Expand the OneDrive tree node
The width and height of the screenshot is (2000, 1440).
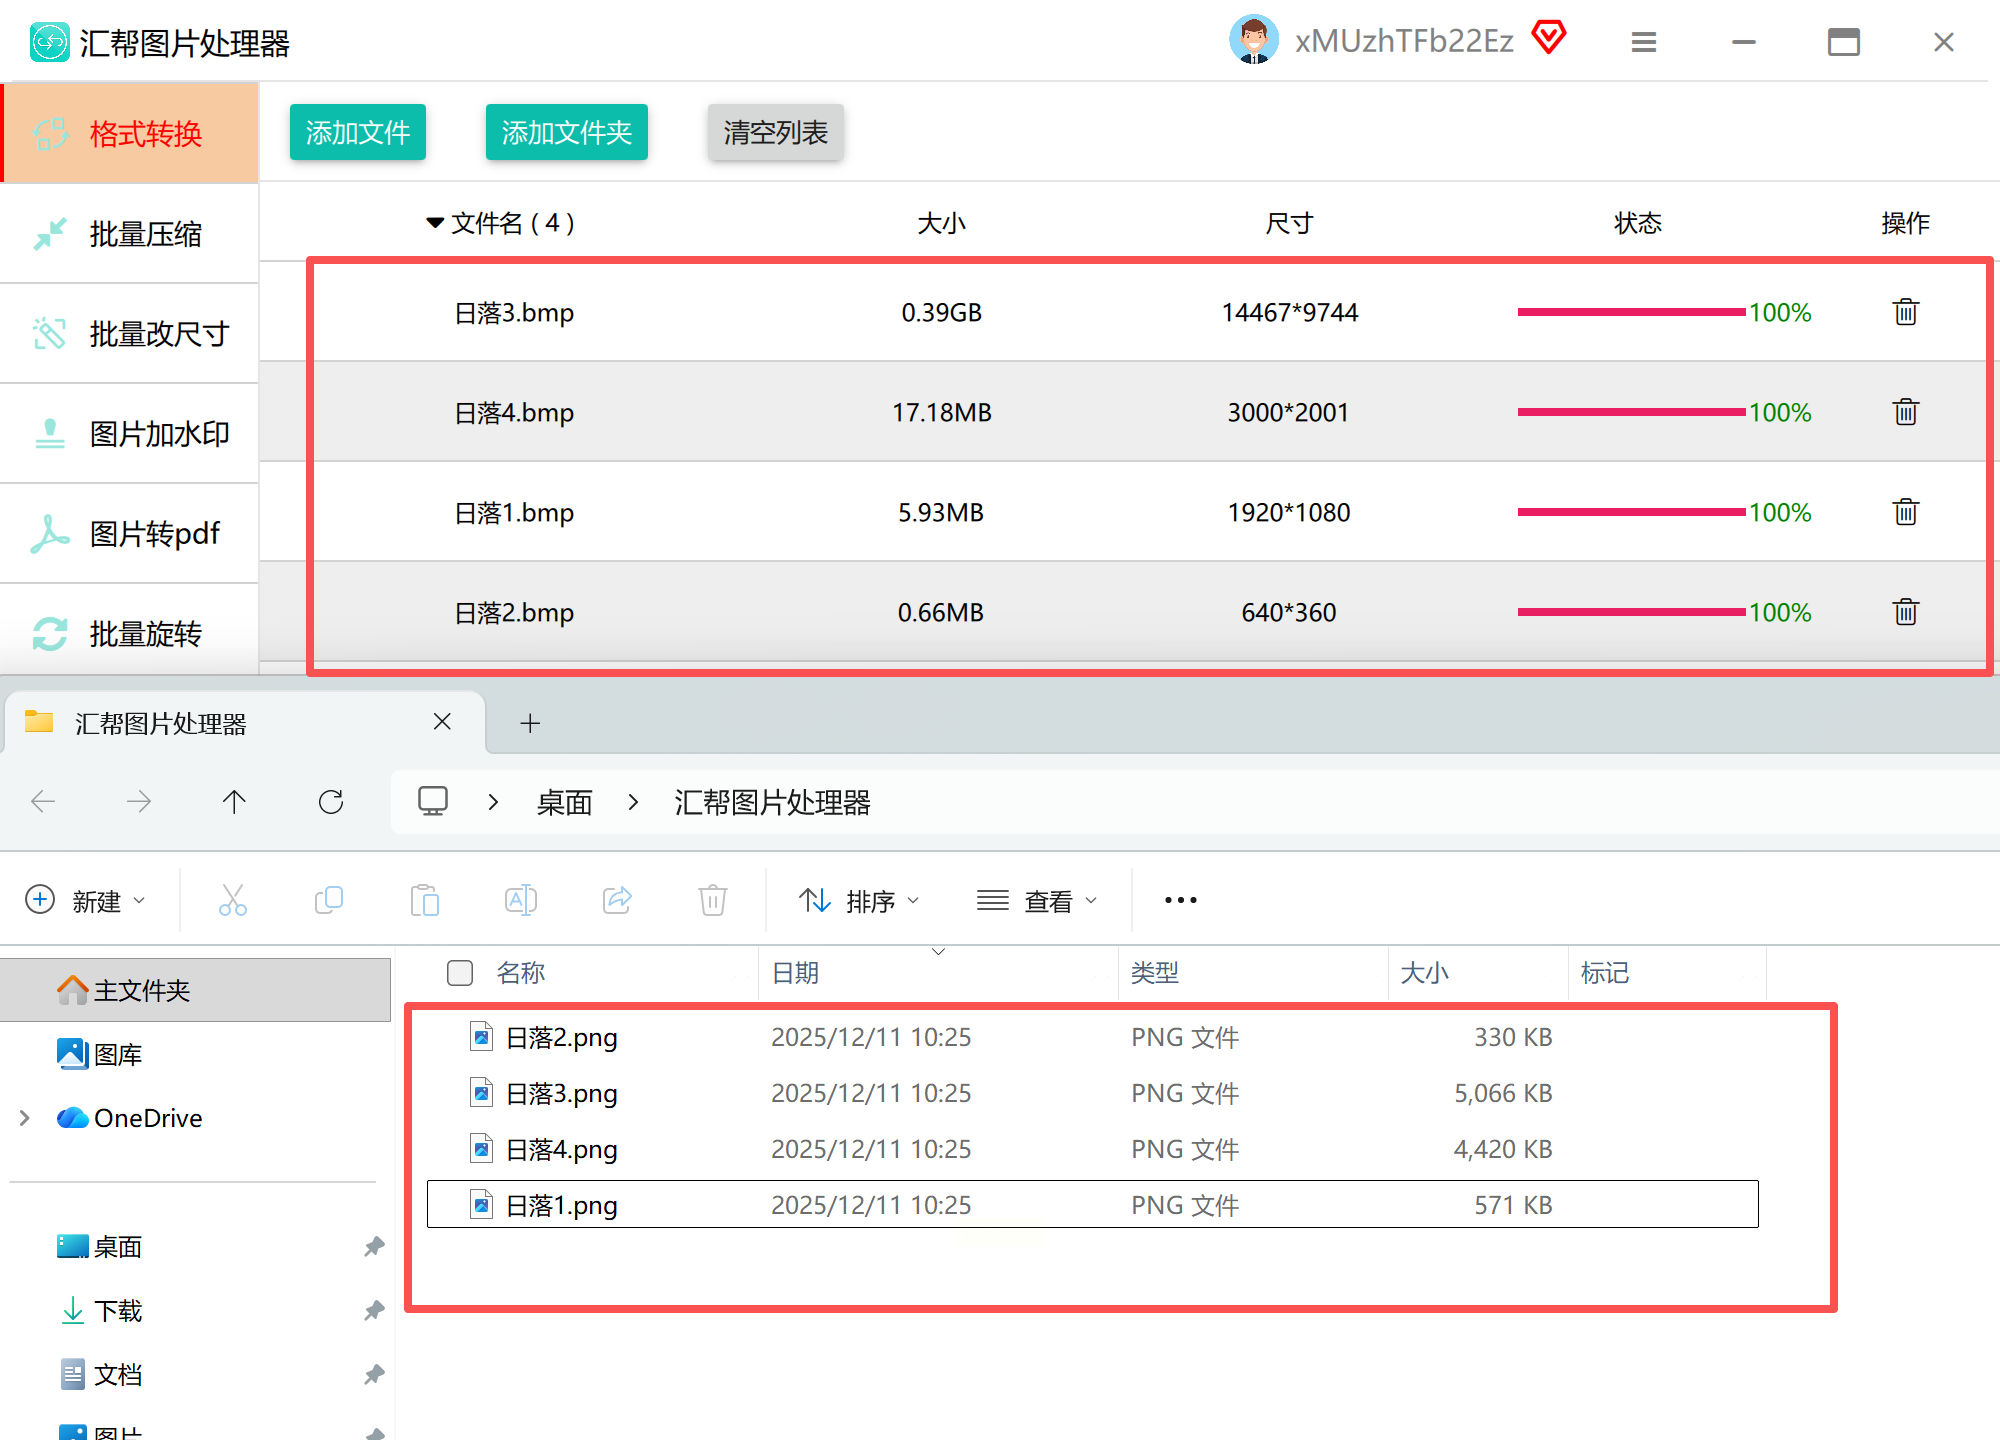pyautogui.click(x=25, y=1118)
